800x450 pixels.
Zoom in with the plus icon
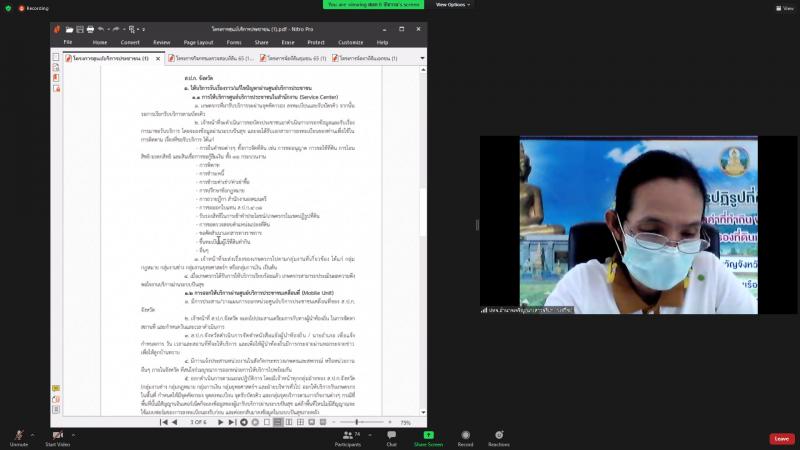390,422
